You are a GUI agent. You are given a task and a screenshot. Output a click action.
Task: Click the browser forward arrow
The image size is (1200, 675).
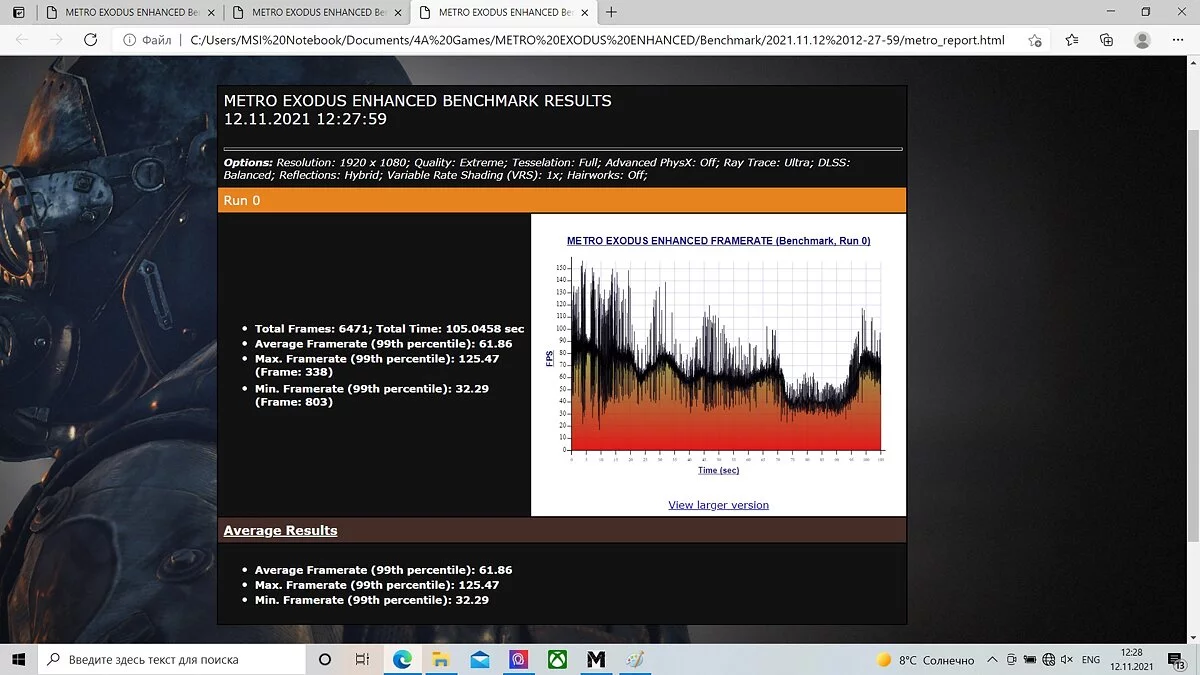click(56, 40)
